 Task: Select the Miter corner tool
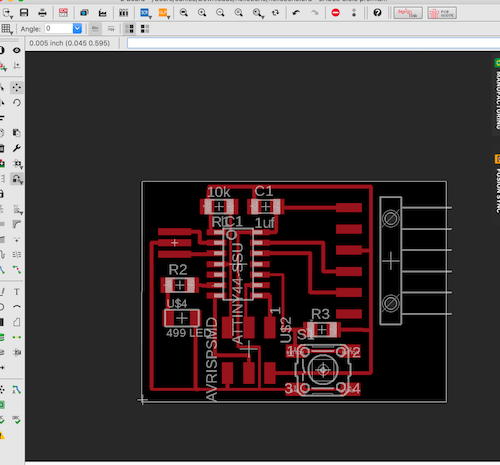(x=16, y=224)
